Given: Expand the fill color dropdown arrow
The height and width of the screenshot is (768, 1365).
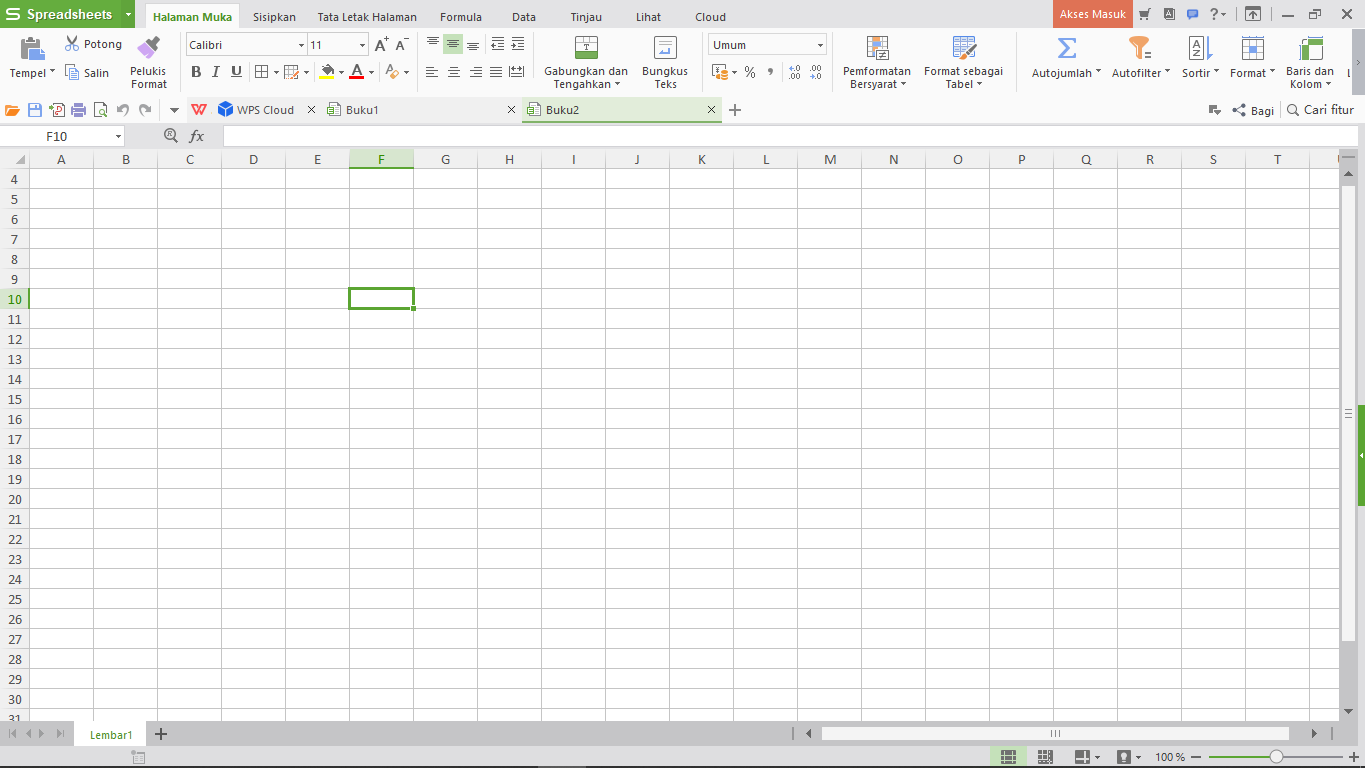Looking at the screenshot, I should click(341, 72).
